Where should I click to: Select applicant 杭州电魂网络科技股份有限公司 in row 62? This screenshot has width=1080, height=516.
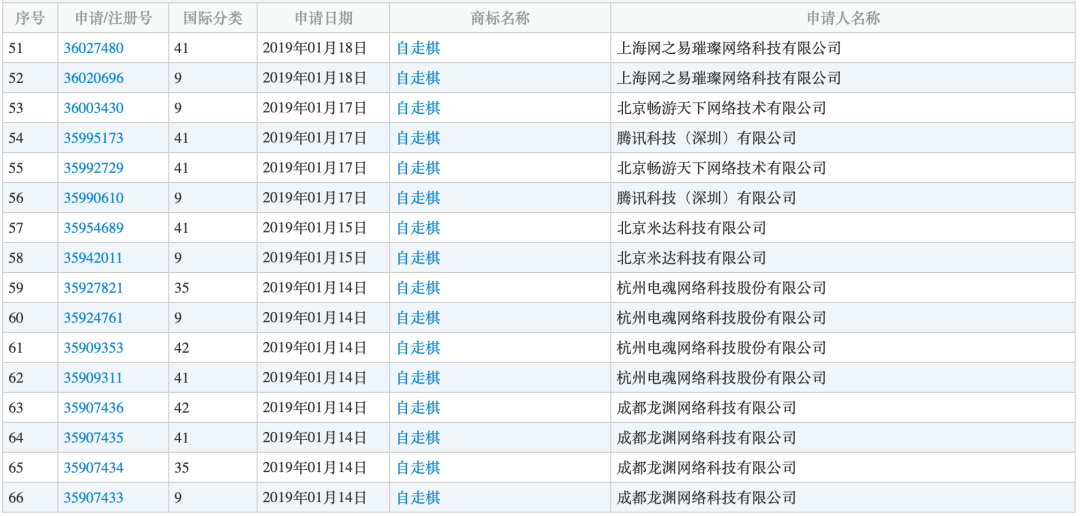721,378
